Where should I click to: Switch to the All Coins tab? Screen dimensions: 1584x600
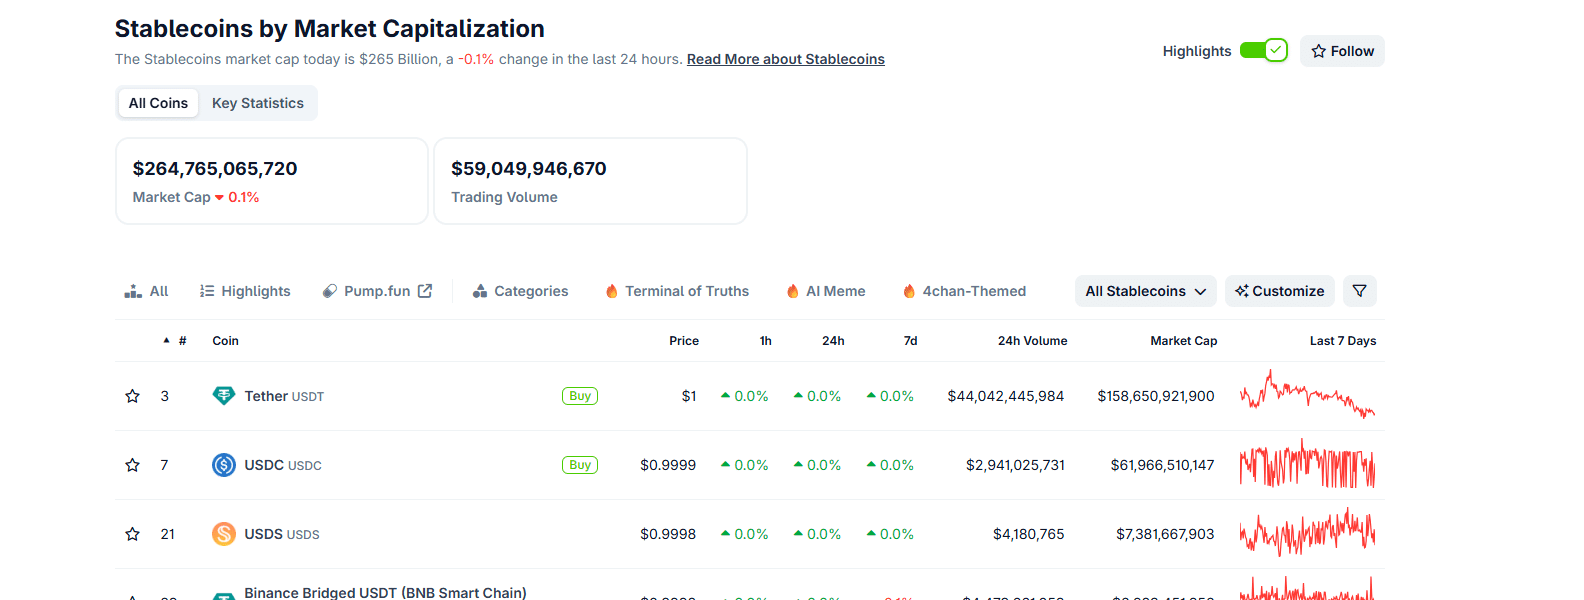pos(158,103)
